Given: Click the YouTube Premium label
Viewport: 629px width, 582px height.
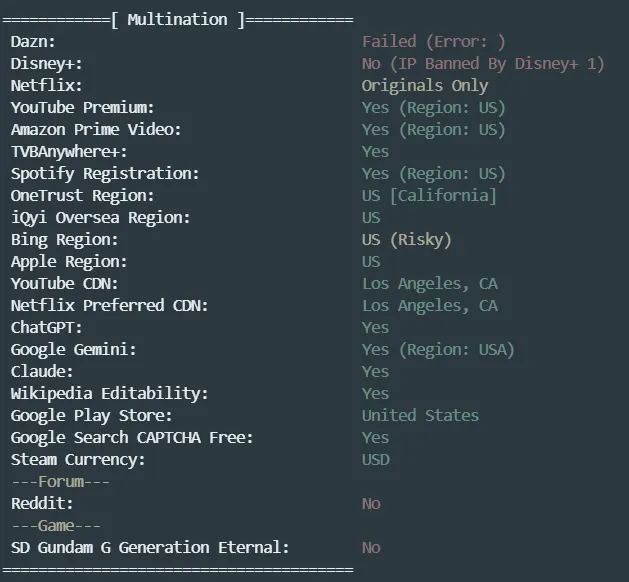Looking at the screenshot, I should point(82,108).
